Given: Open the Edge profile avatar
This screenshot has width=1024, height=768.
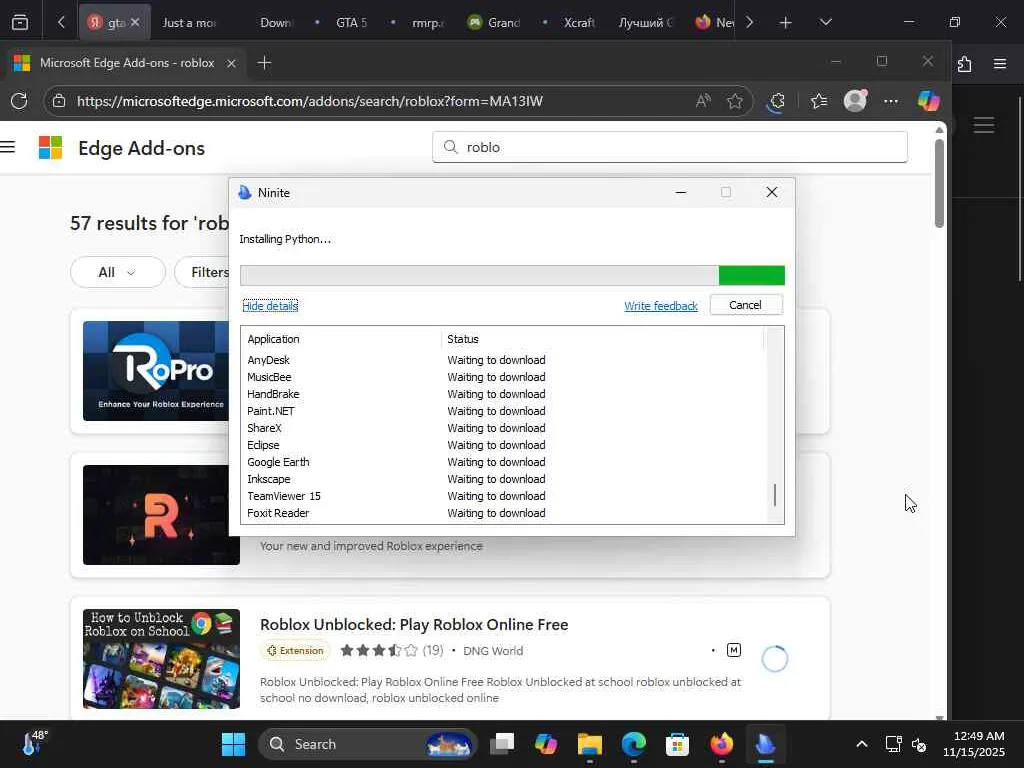Looking at the screenshot, I should [855, 101].
